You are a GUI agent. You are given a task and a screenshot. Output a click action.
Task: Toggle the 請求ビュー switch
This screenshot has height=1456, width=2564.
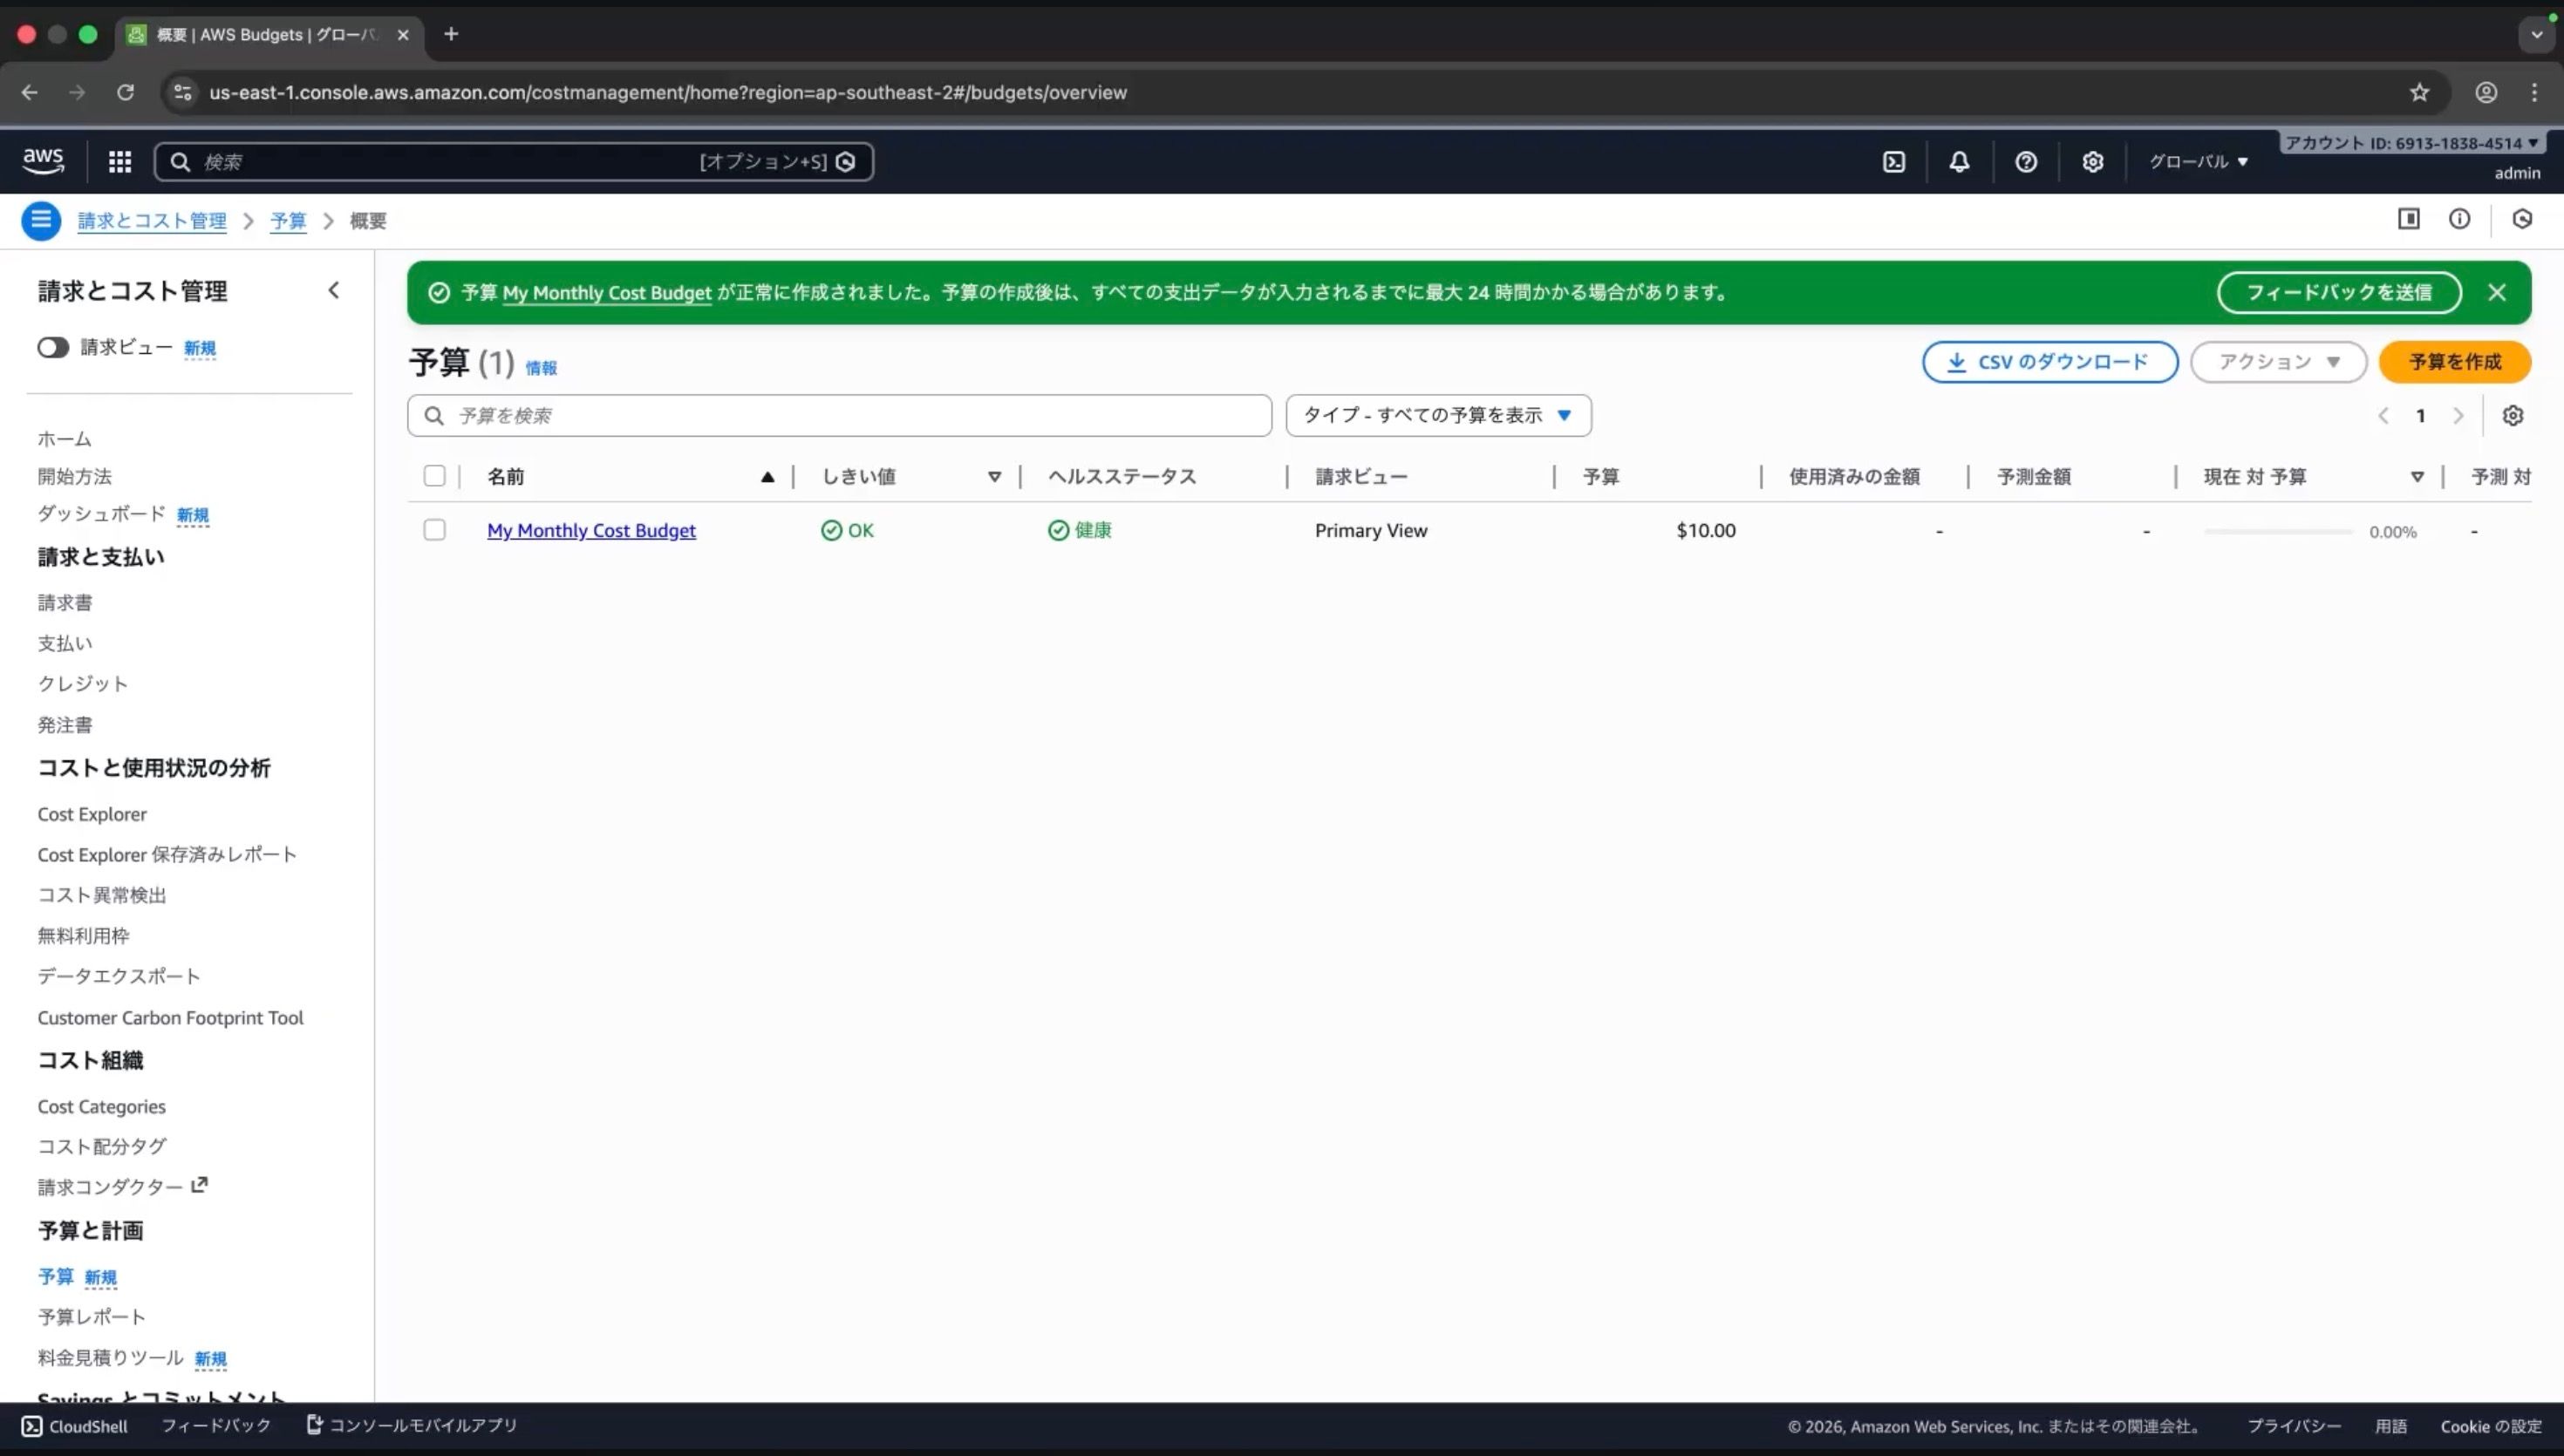tap(53, 347)
